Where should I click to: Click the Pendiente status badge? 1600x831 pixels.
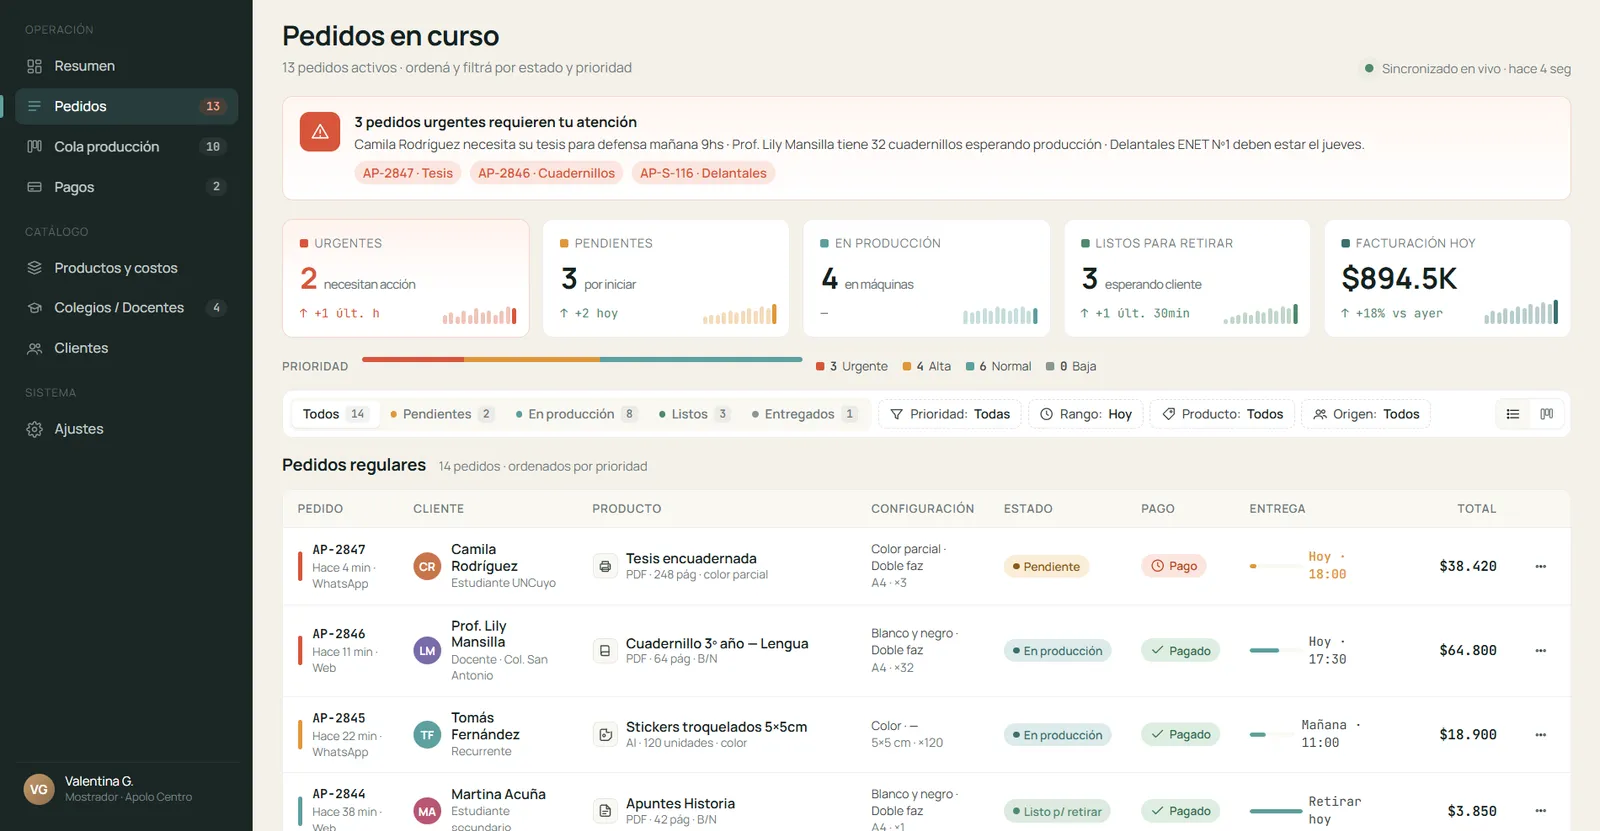pos(1046,566)
